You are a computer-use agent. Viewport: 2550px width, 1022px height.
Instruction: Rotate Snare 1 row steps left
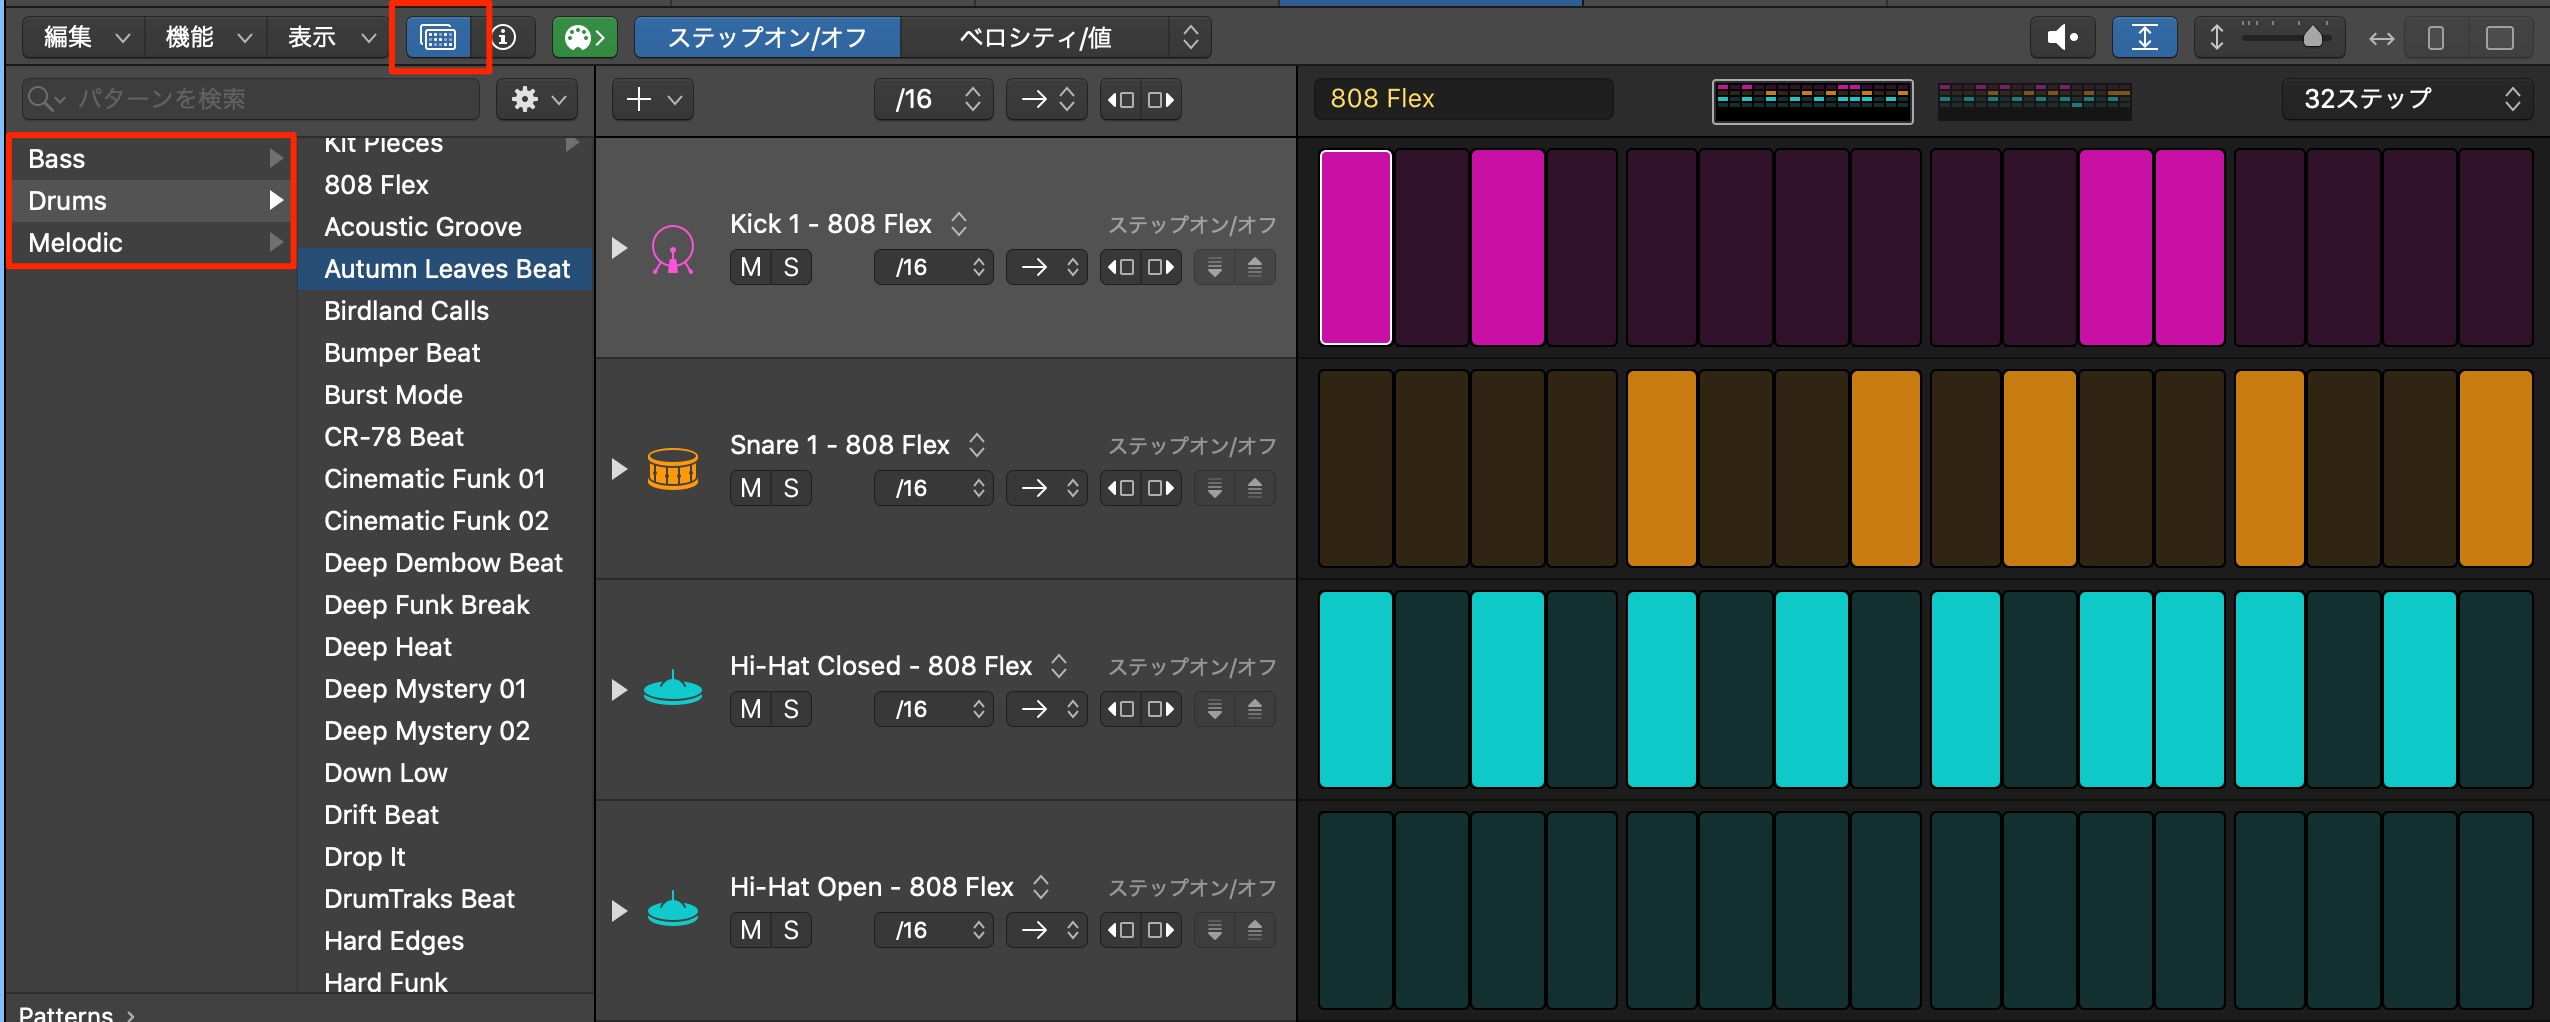point(1121,488)
